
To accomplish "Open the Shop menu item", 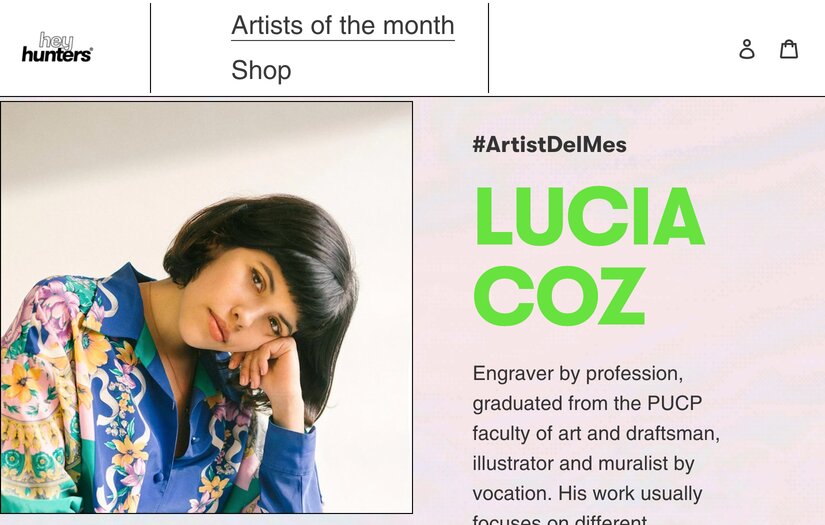I will point(261,70).
